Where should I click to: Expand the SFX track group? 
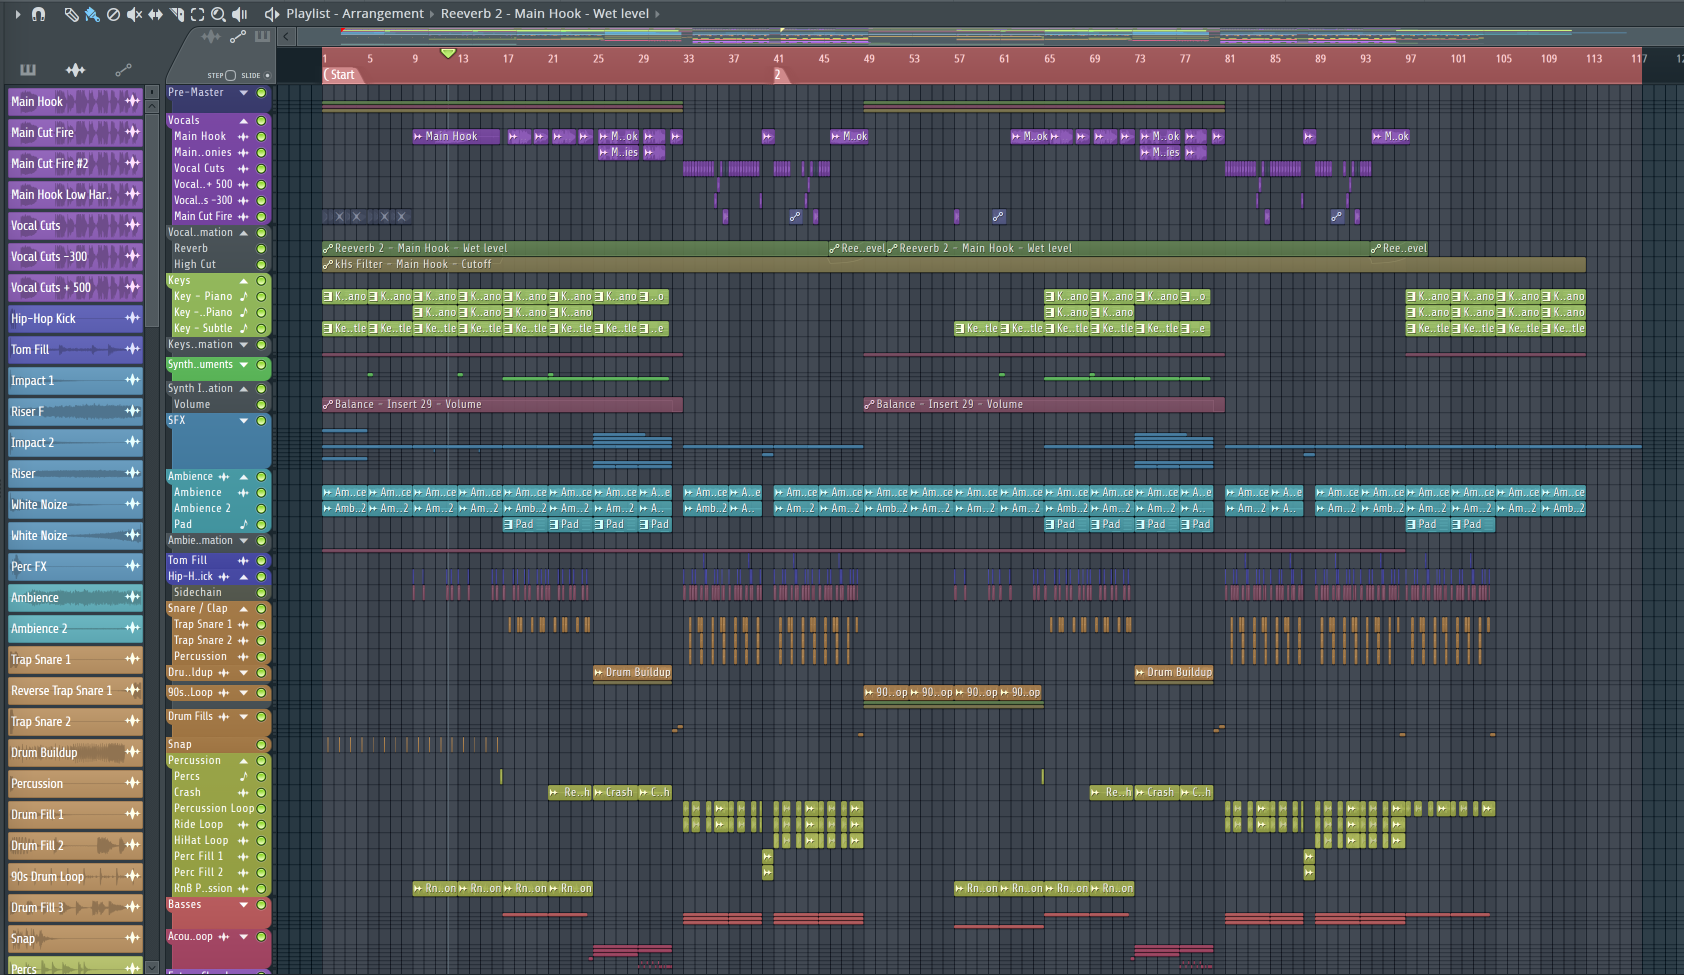[x=243, y=421]
